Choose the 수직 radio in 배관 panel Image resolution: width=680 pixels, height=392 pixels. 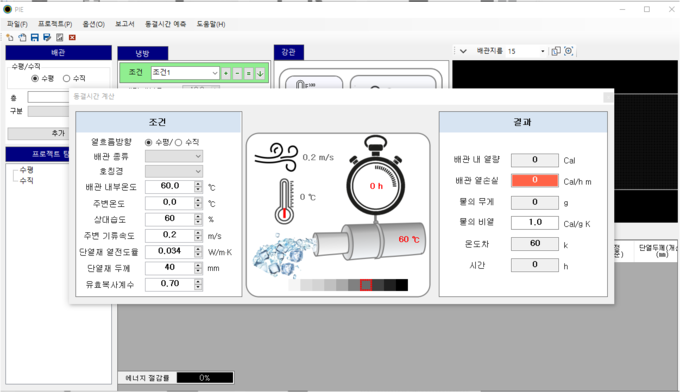pyautogui.click(x=66, y=78)
